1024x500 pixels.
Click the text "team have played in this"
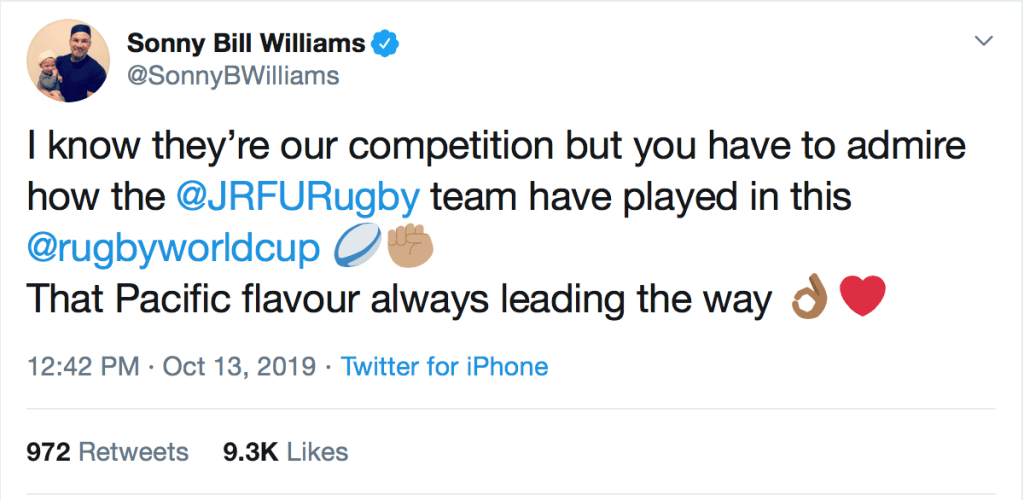640,197
